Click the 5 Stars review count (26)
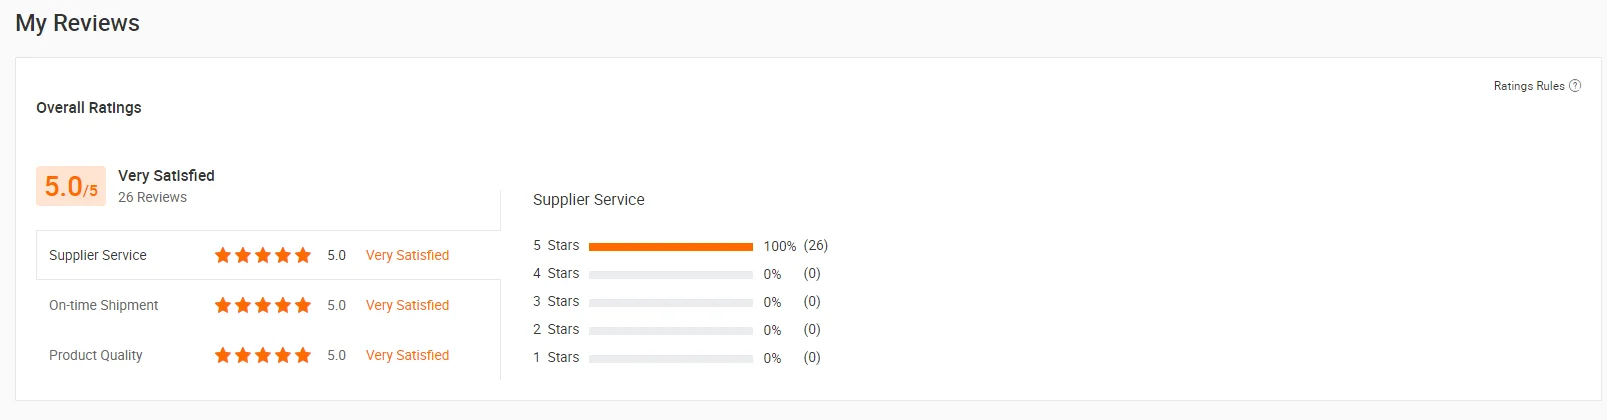Viewport: 1607px width, 420px height. pos(815,245)
